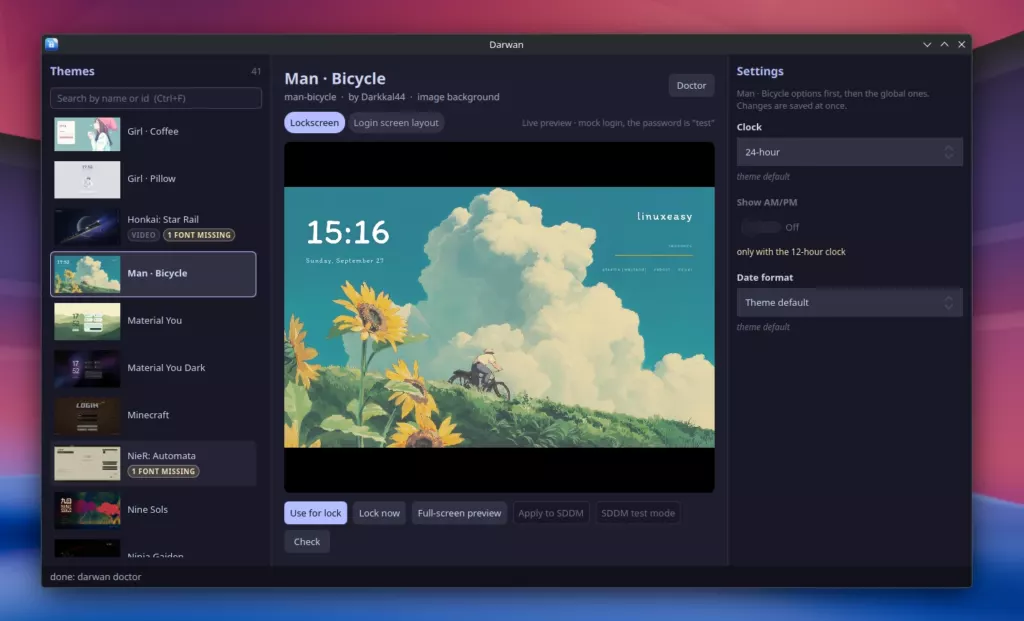1024x621 pixels.
Task: Click the VIDEO badge on Honkai: Star Rail
Action: click(143, 235)
